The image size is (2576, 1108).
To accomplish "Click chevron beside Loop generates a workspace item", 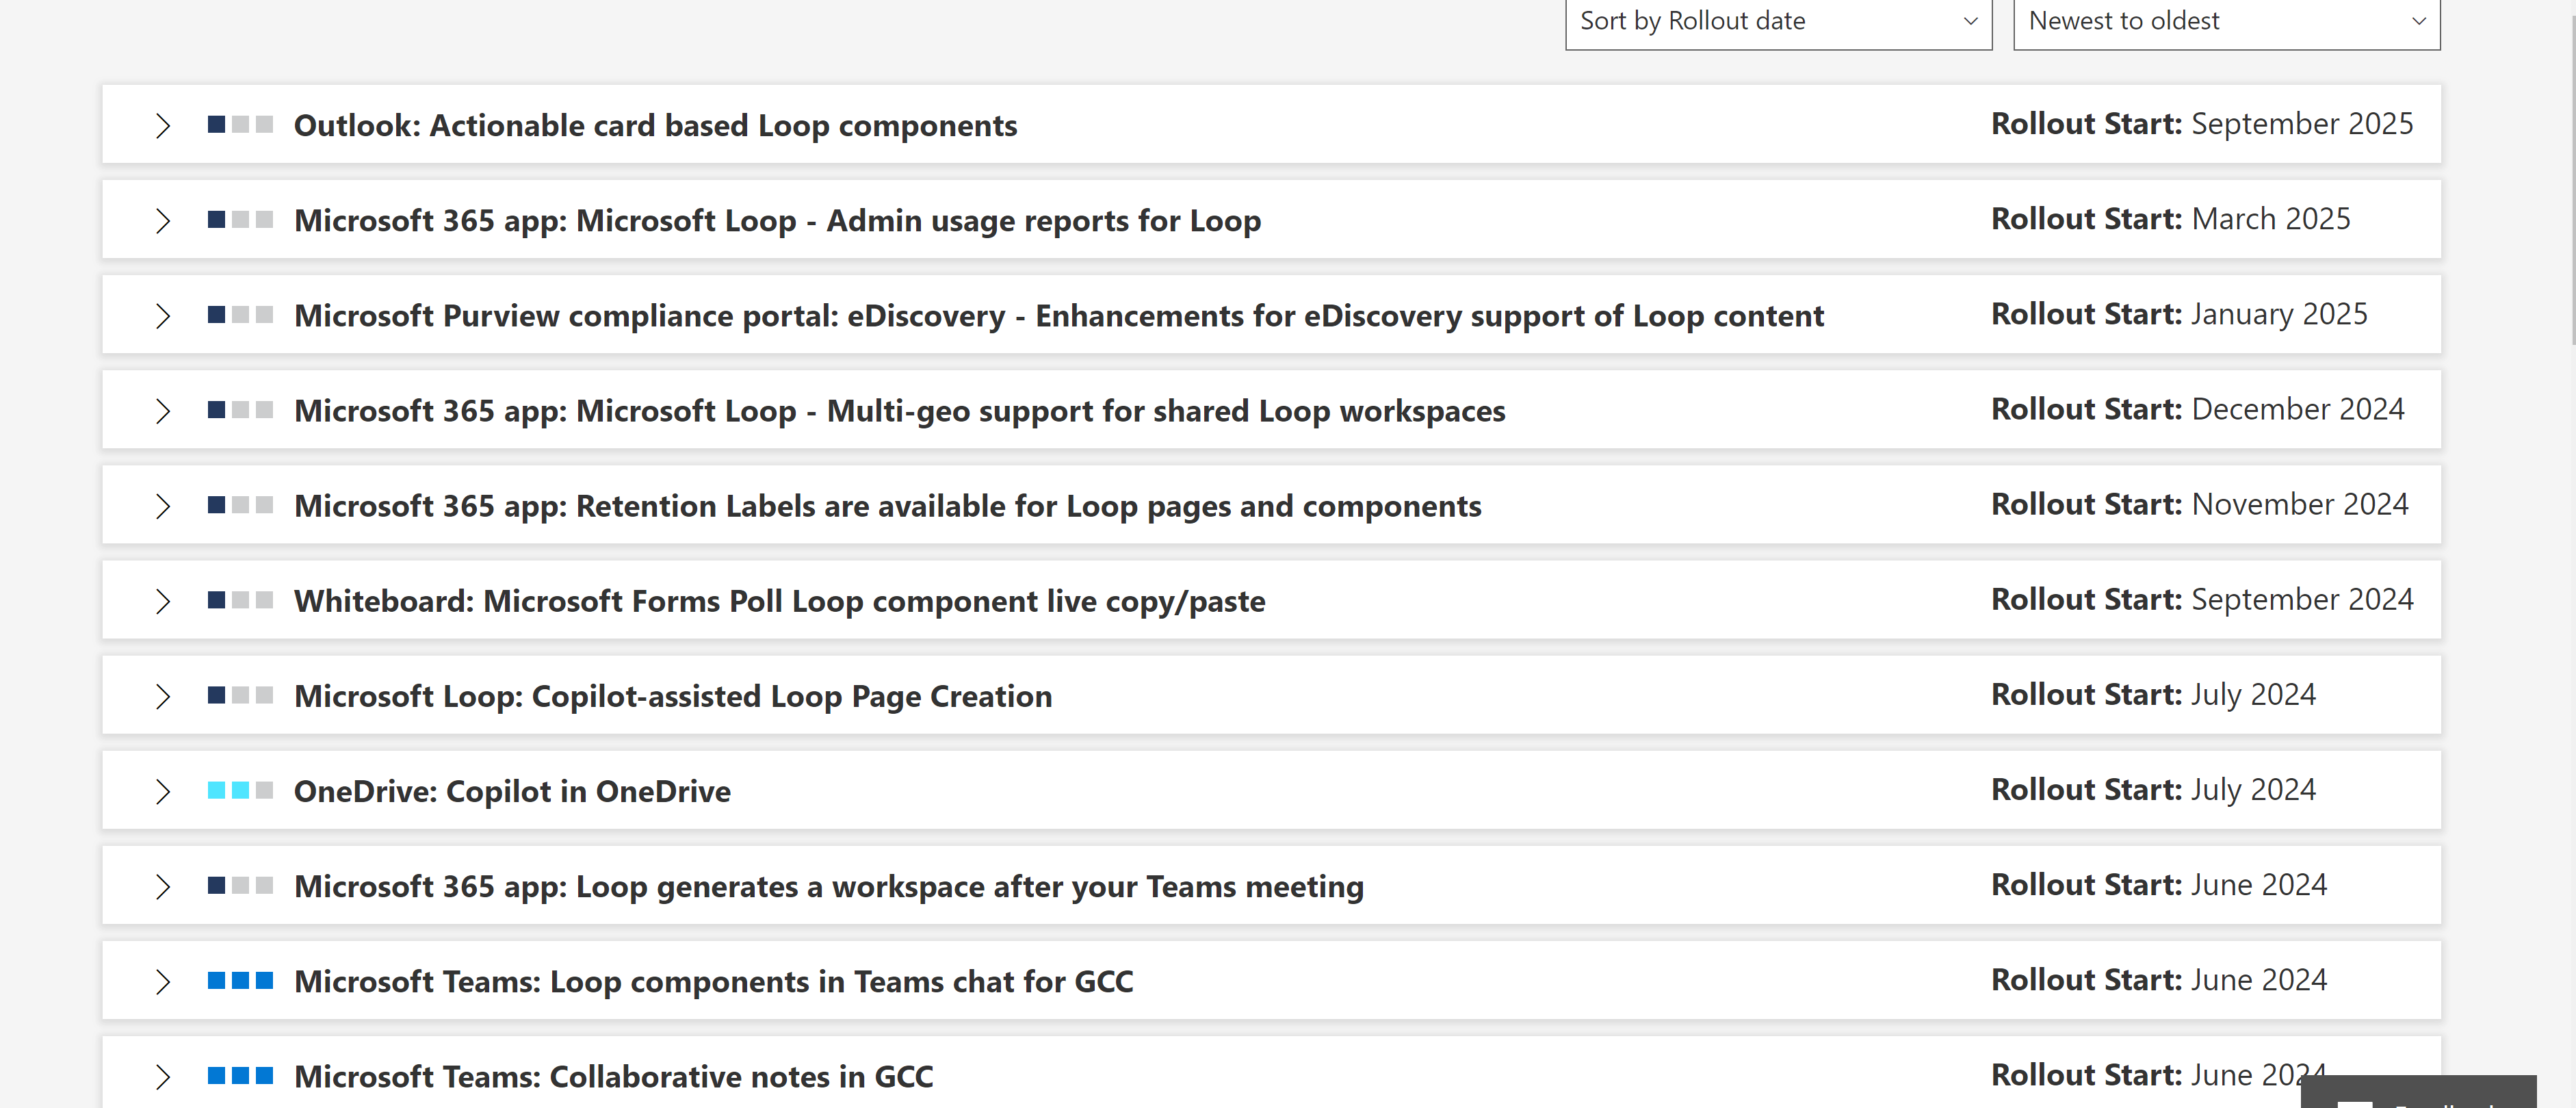I will click(x=163, y=887).
